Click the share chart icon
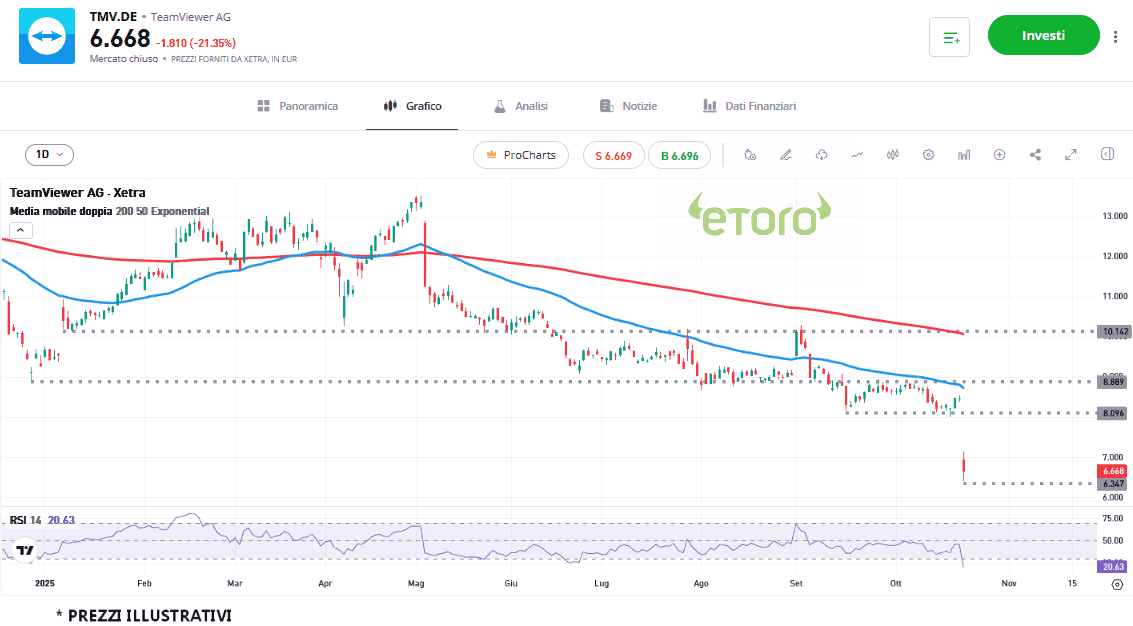 coord(1035,155)
